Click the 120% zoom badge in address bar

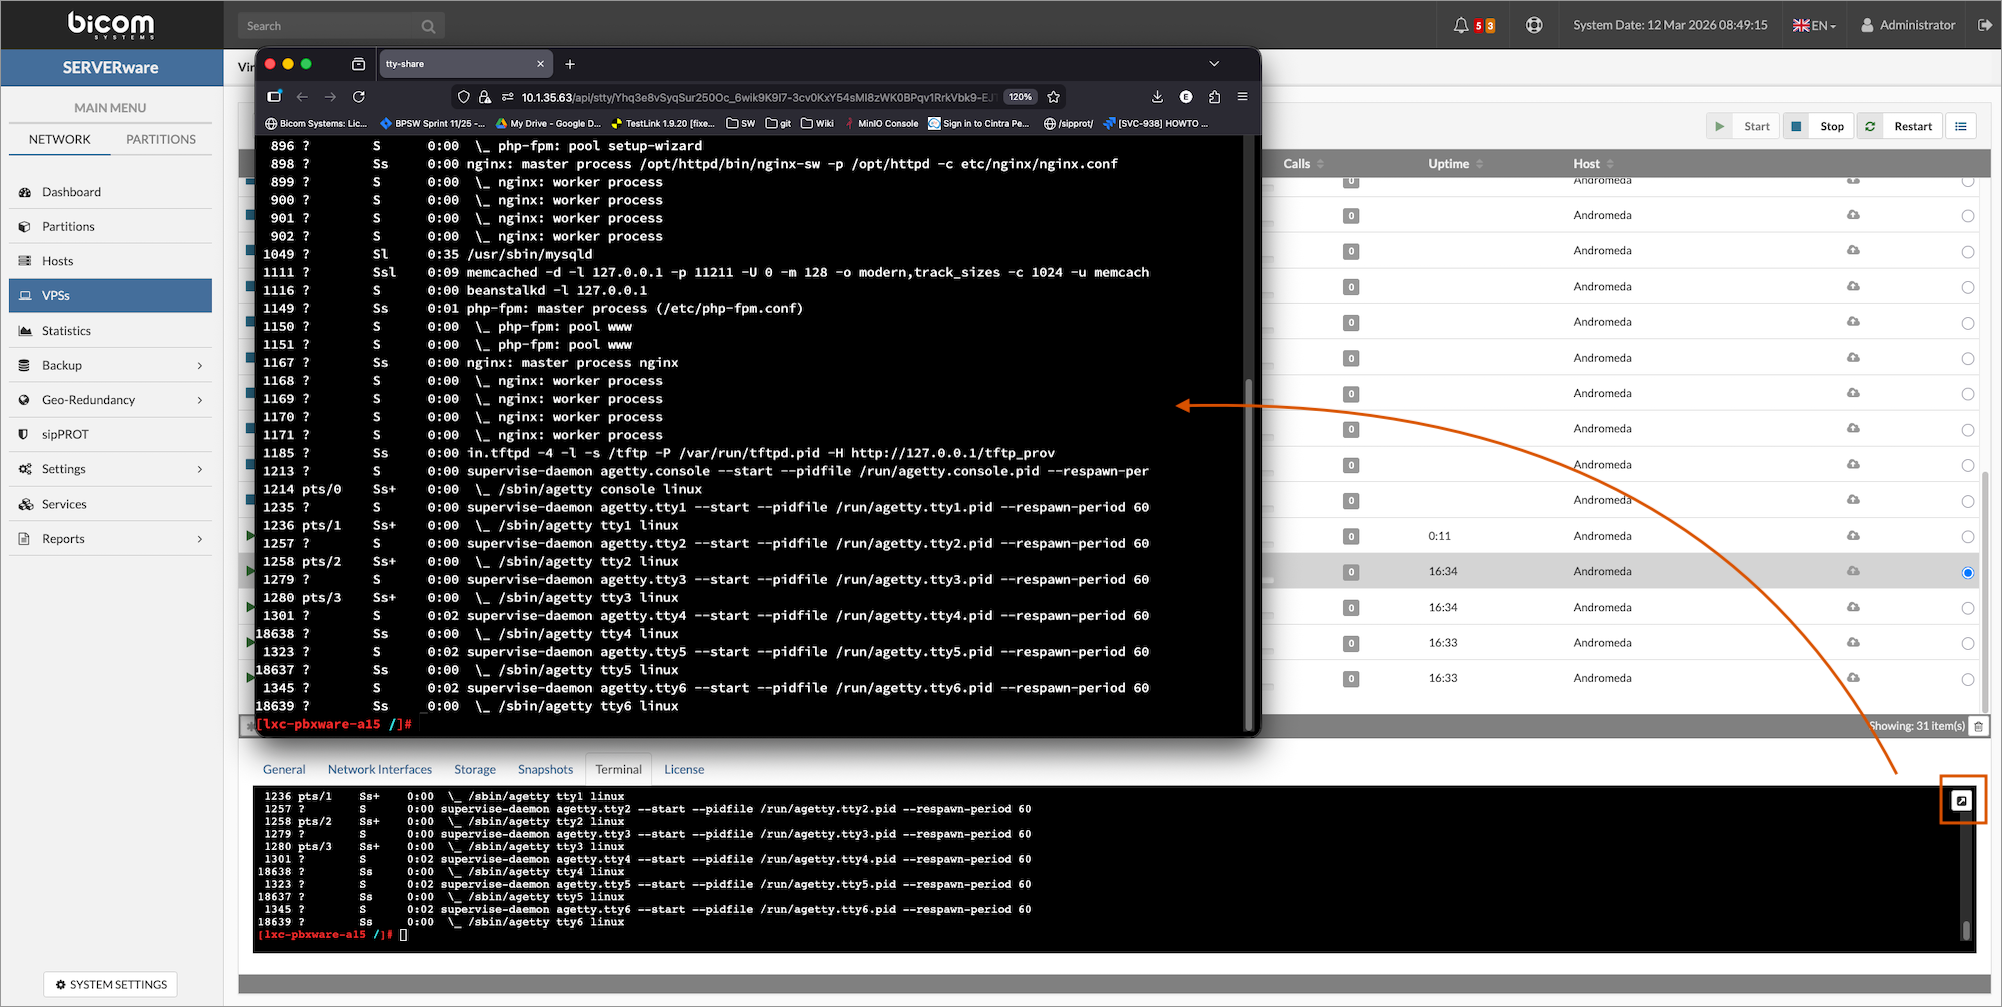pyautogui.click(x=1020, y=97)
